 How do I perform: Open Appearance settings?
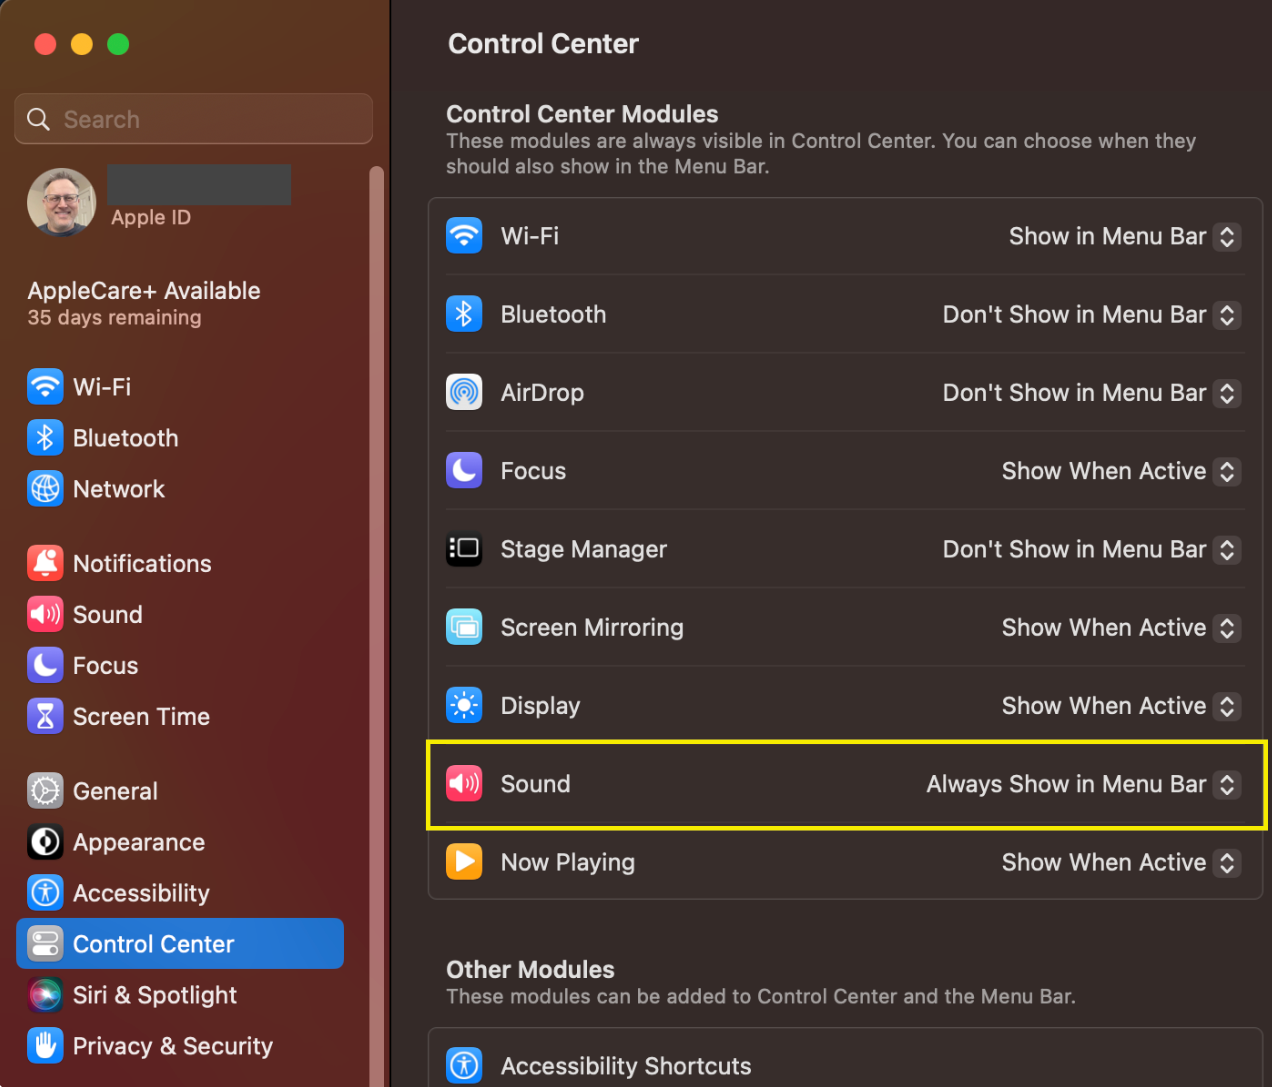pos(180,842)
